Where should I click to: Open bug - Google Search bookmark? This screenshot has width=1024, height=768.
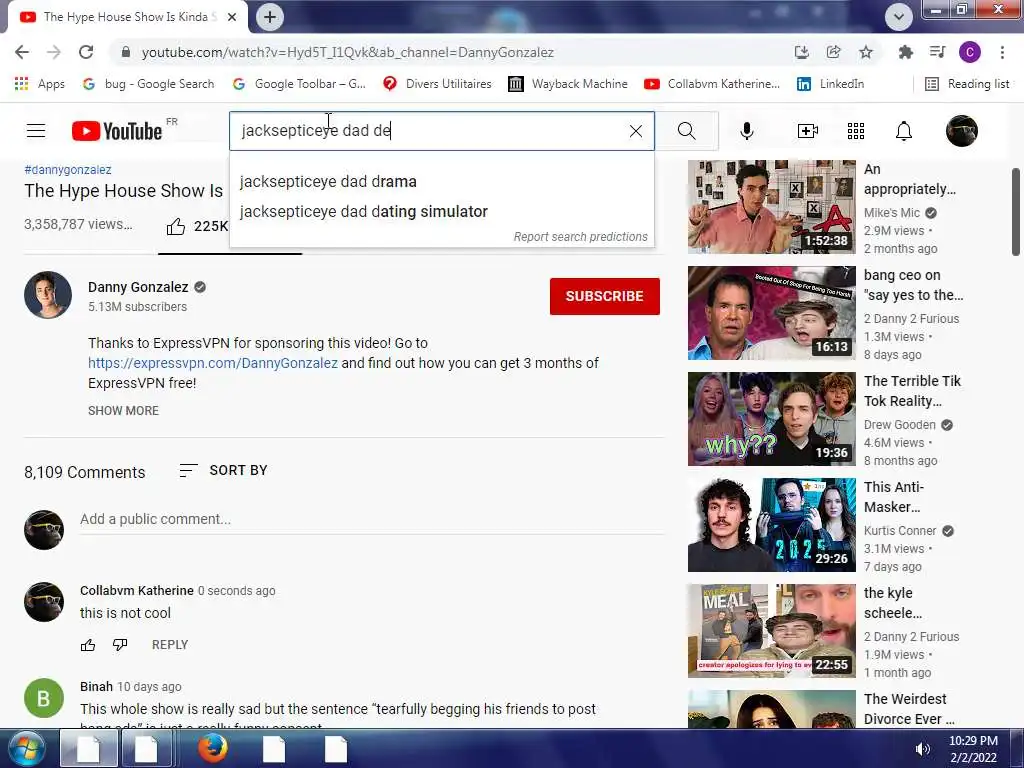(149, 84)
